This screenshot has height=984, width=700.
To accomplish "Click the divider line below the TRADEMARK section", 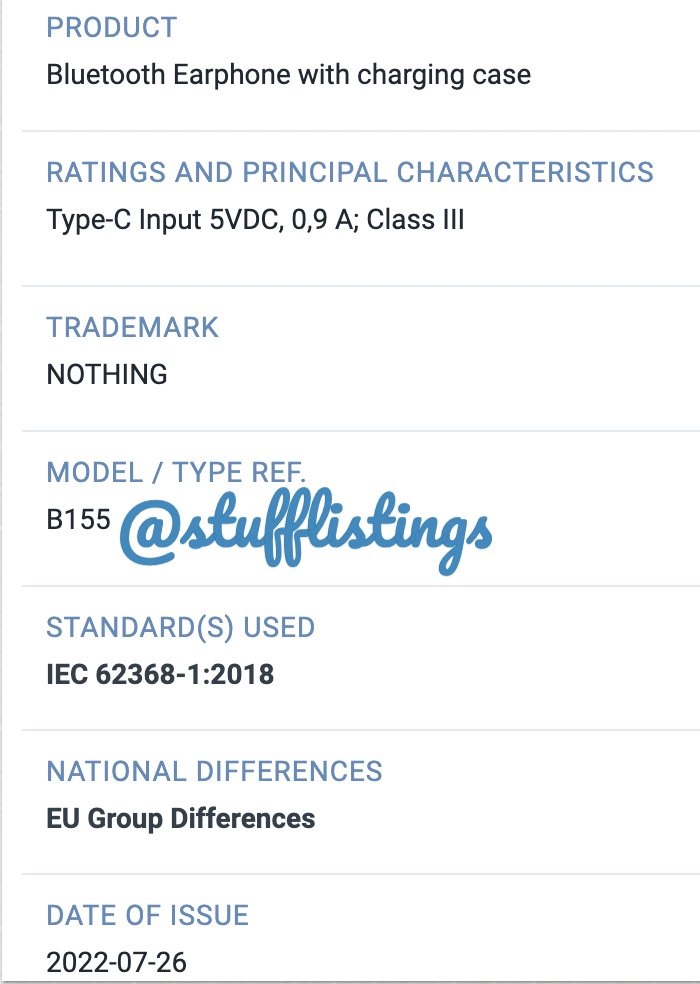I will (x=361, y=431).
